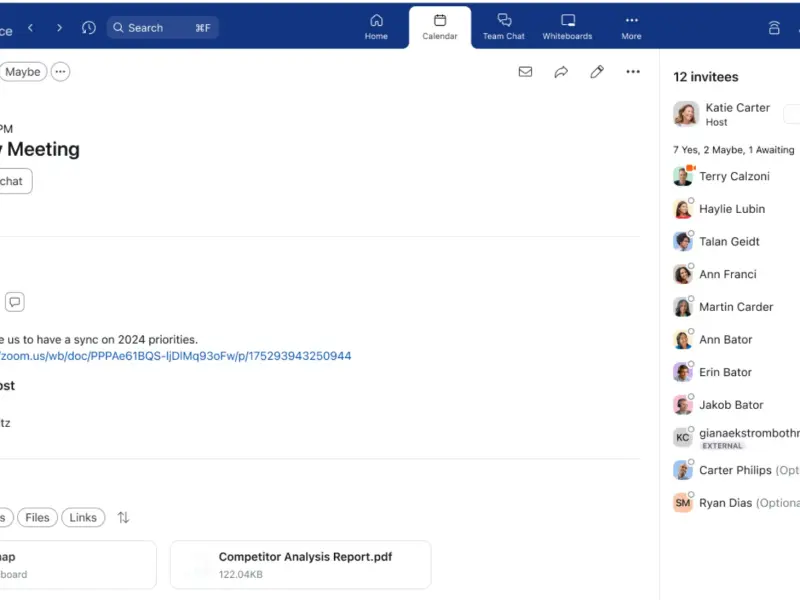
Task: Click the share forward arrow icon
Action: pos(561,71)
